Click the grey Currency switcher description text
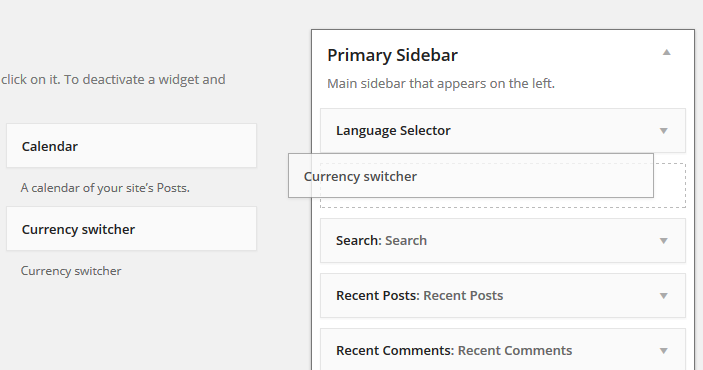The width and height of the screenshot is (703, 370). coord(71,271)
